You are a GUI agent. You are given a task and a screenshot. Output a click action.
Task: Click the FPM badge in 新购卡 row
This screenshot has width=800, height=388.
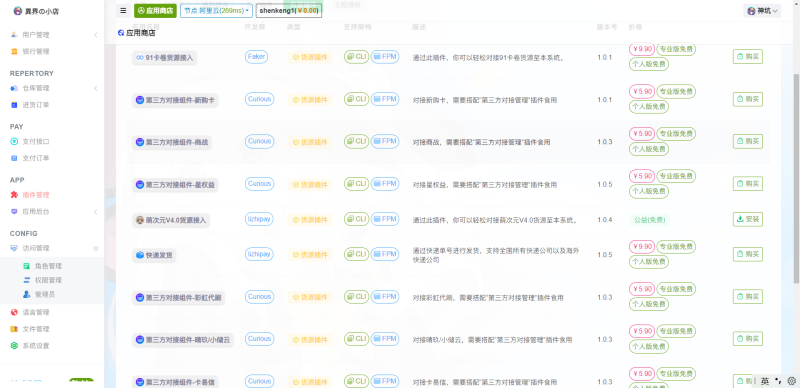385,99
